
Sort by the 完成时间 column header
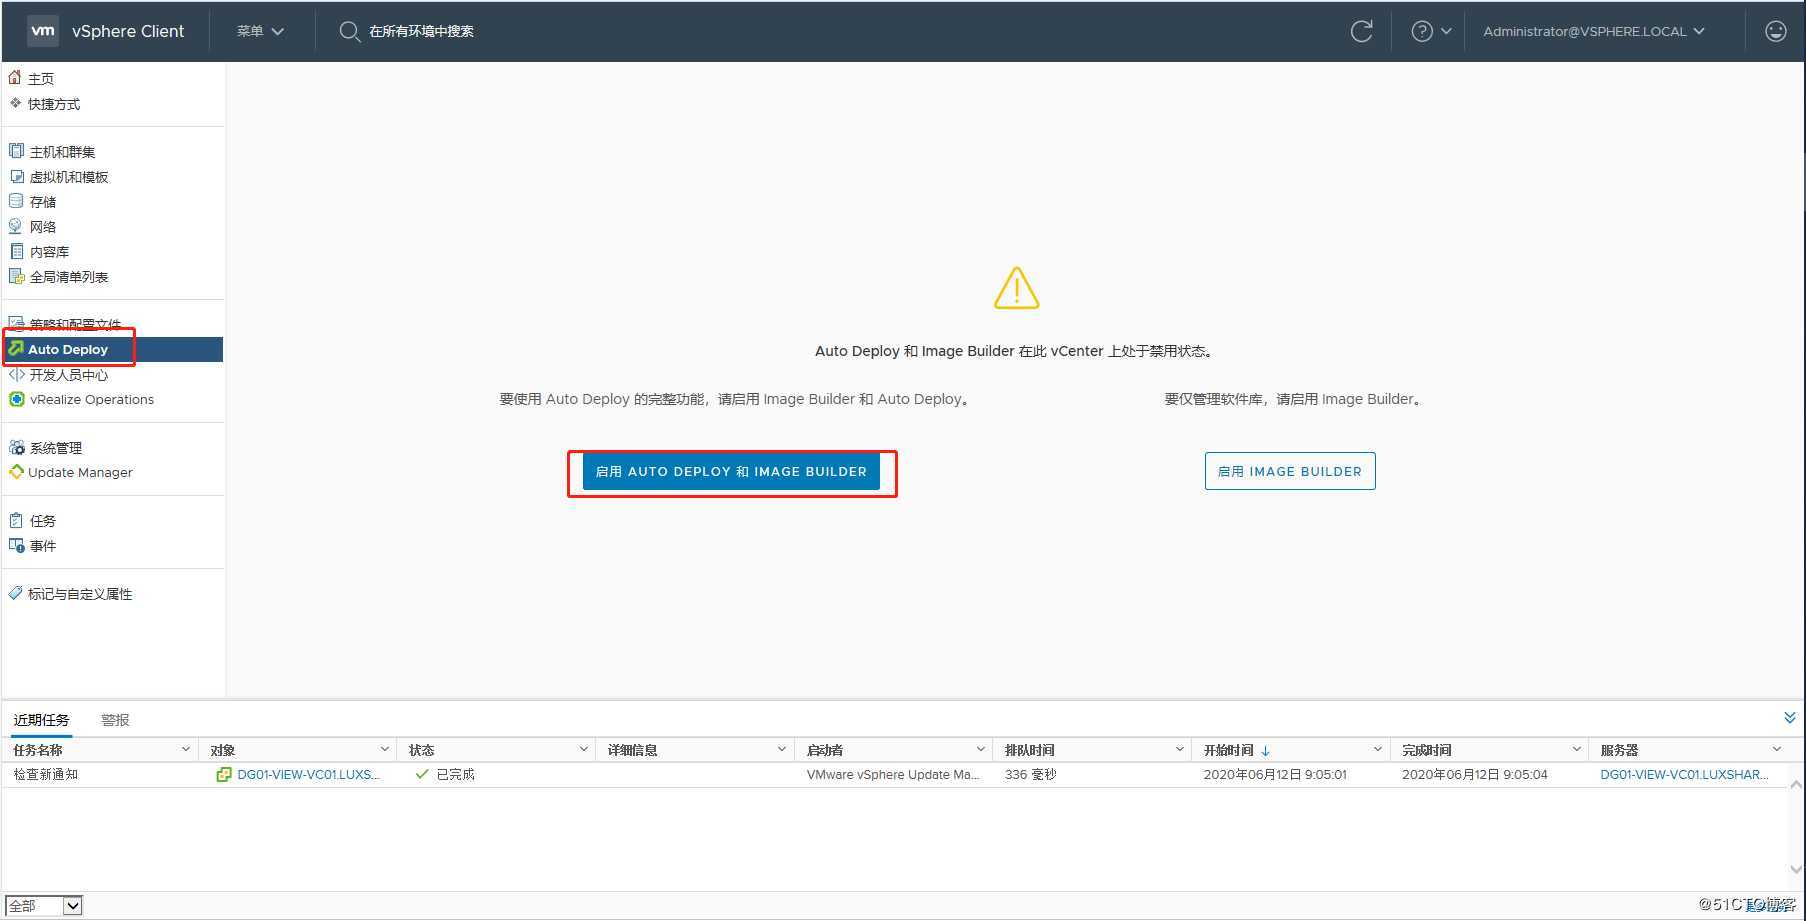pos(1427,750)
